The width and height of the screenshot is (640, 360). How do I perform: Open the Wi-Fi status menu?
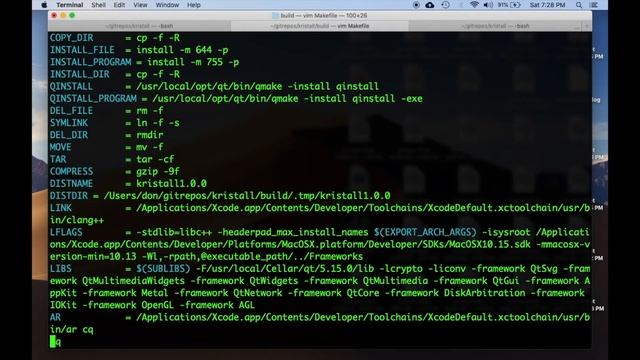pyautogui.click(x=474, y=5)
